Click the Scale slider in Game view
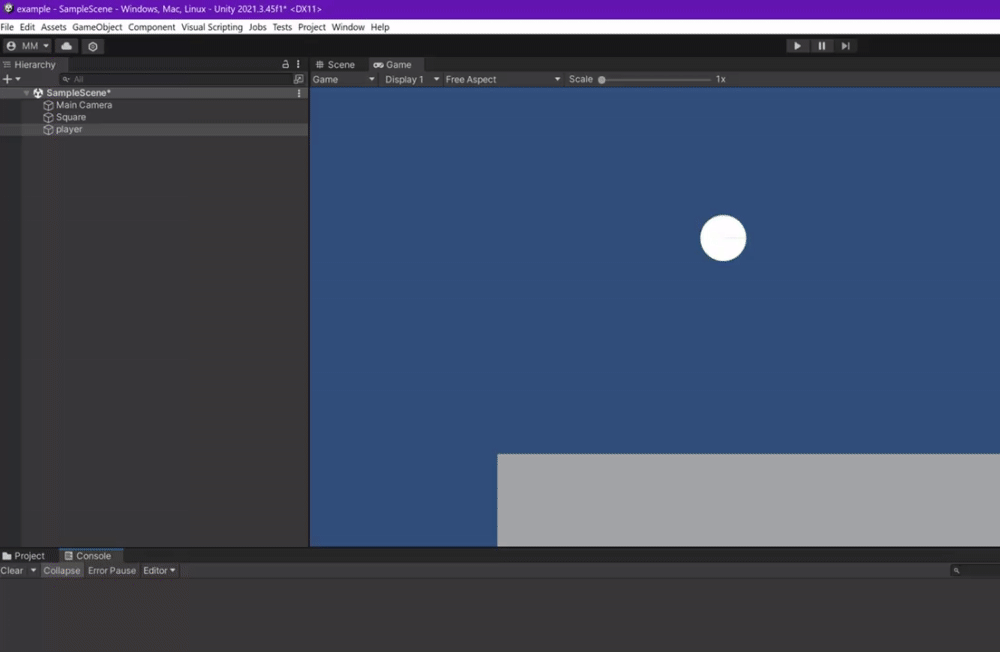This screenshot has height=652, width=1000. (655, 79)
